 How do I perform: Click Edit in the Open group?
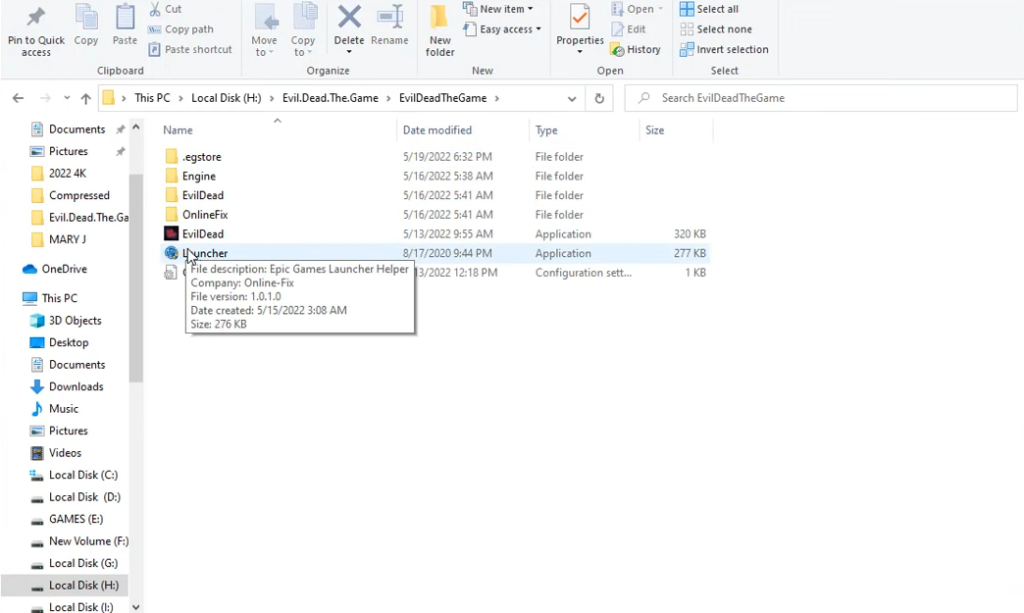(628, 29)
